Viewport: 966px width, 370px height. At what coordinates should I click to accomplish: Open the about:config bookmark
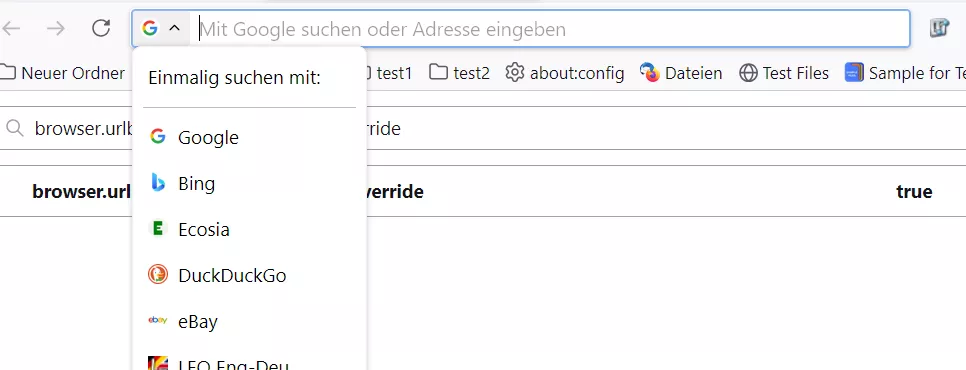[x=565, y=73]
